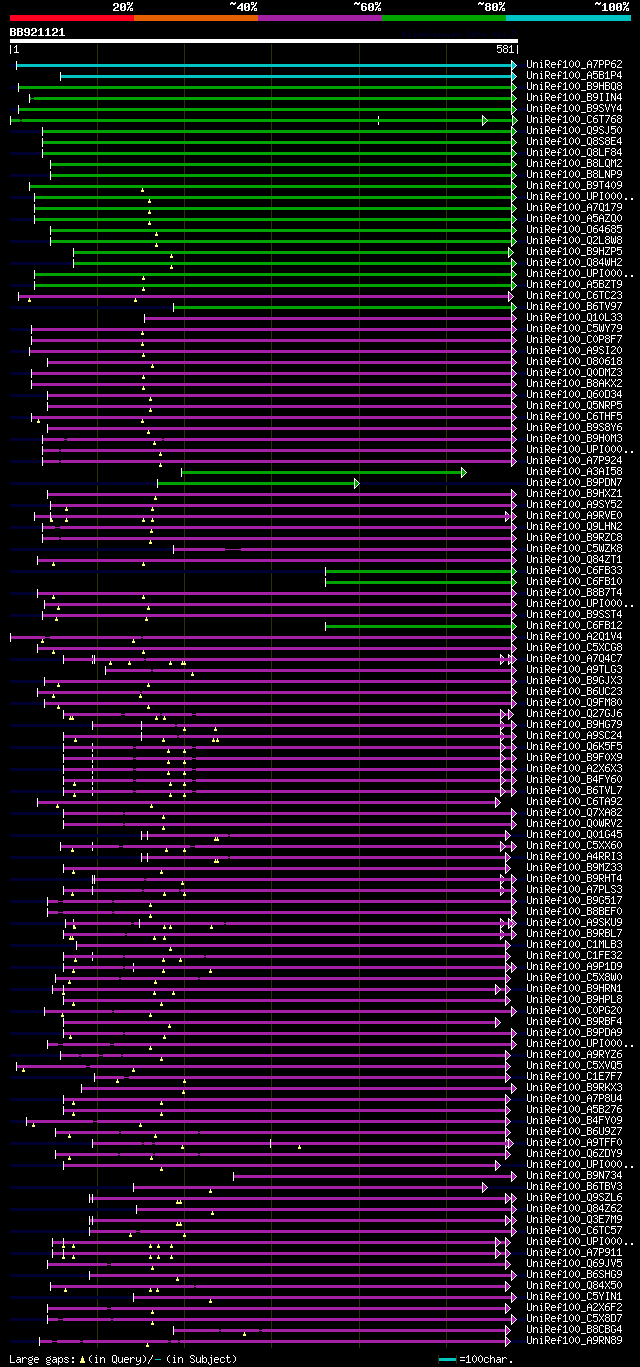Click UniRef100_A2Q1V4 label
Screen dimensions: 640x1367
click(573, 637)
